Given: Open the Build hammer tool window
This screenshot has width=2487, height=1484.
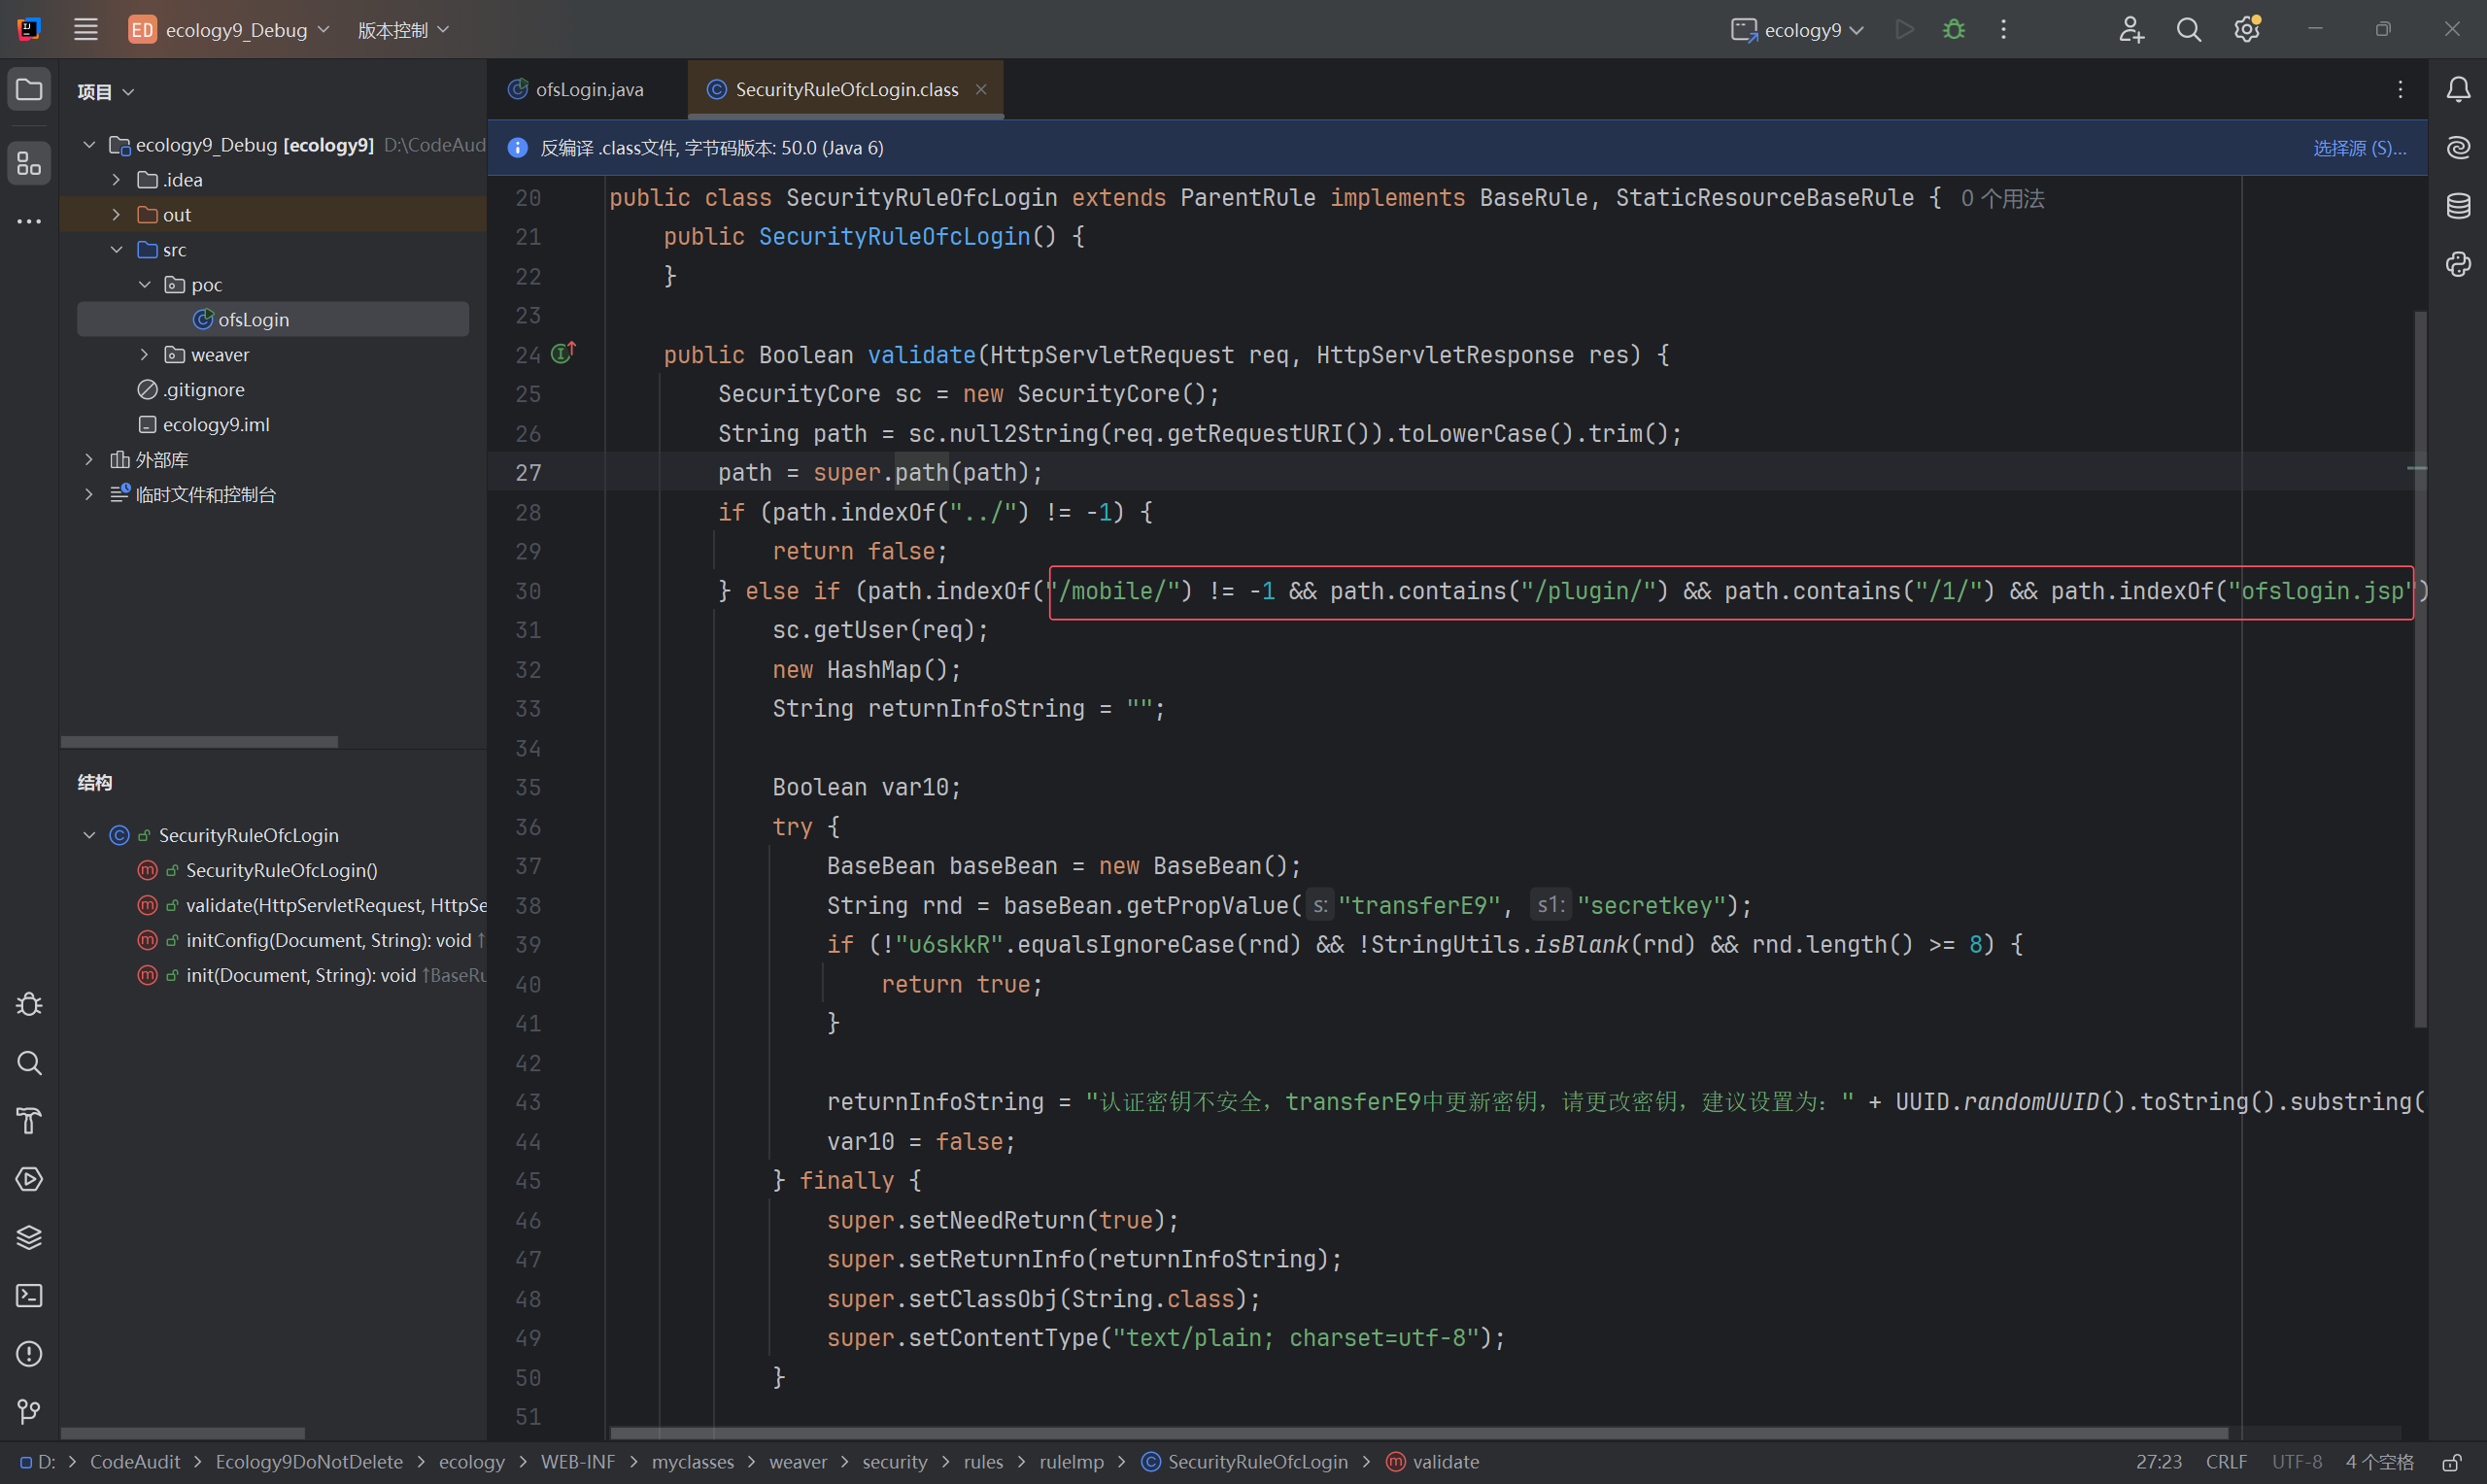Looking at the screenshot, I should pyautogui.click(x=29, y=1121).
